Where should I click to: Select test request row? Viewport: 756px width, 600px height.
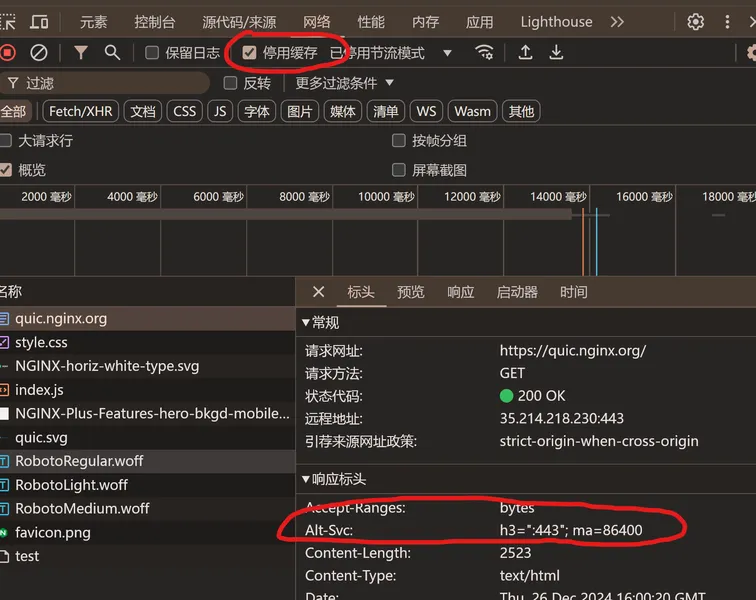click(147, 556)
